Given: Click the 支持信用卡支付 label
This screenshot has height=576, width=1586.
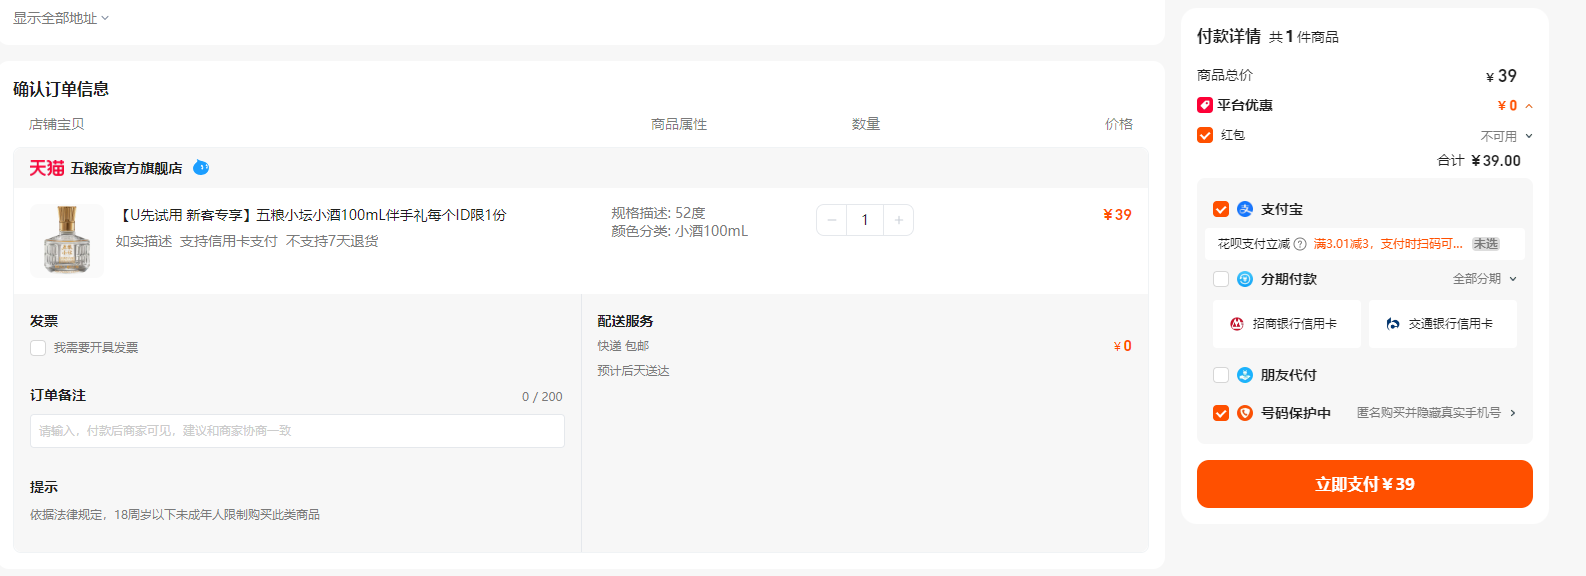Looking at the screenshot, I should (229, 241).
